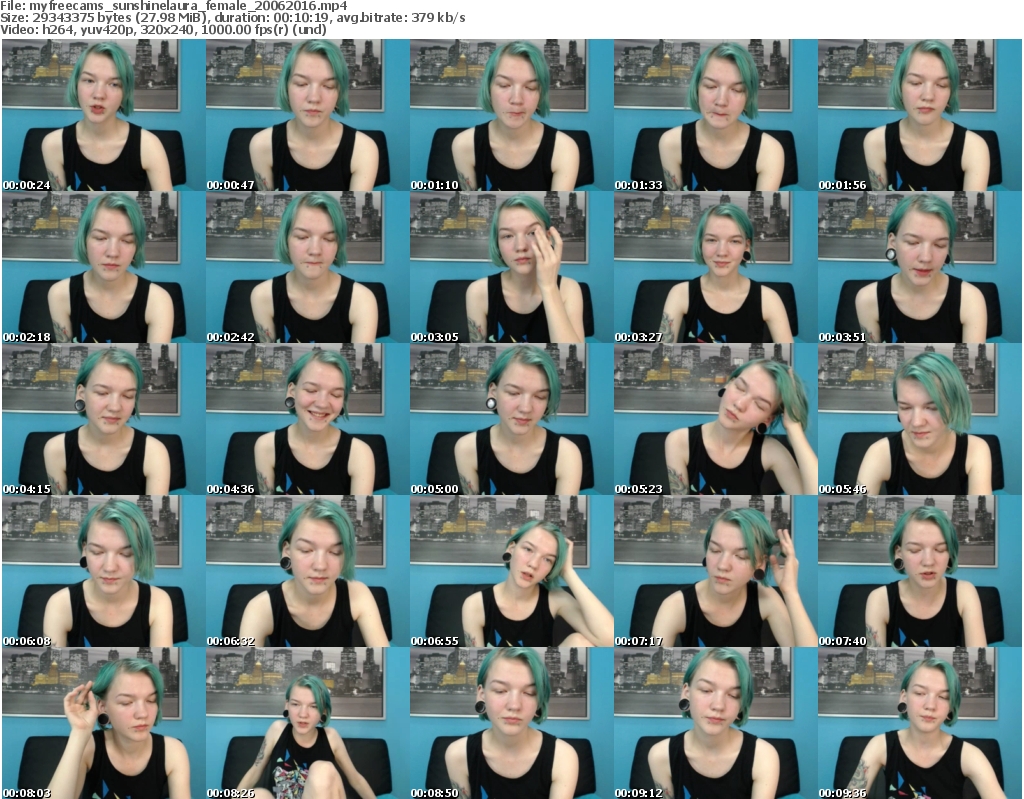Pick the last frame at 00:09:36
This screenshot has height=799, width=1024.
tap(920, 723)
